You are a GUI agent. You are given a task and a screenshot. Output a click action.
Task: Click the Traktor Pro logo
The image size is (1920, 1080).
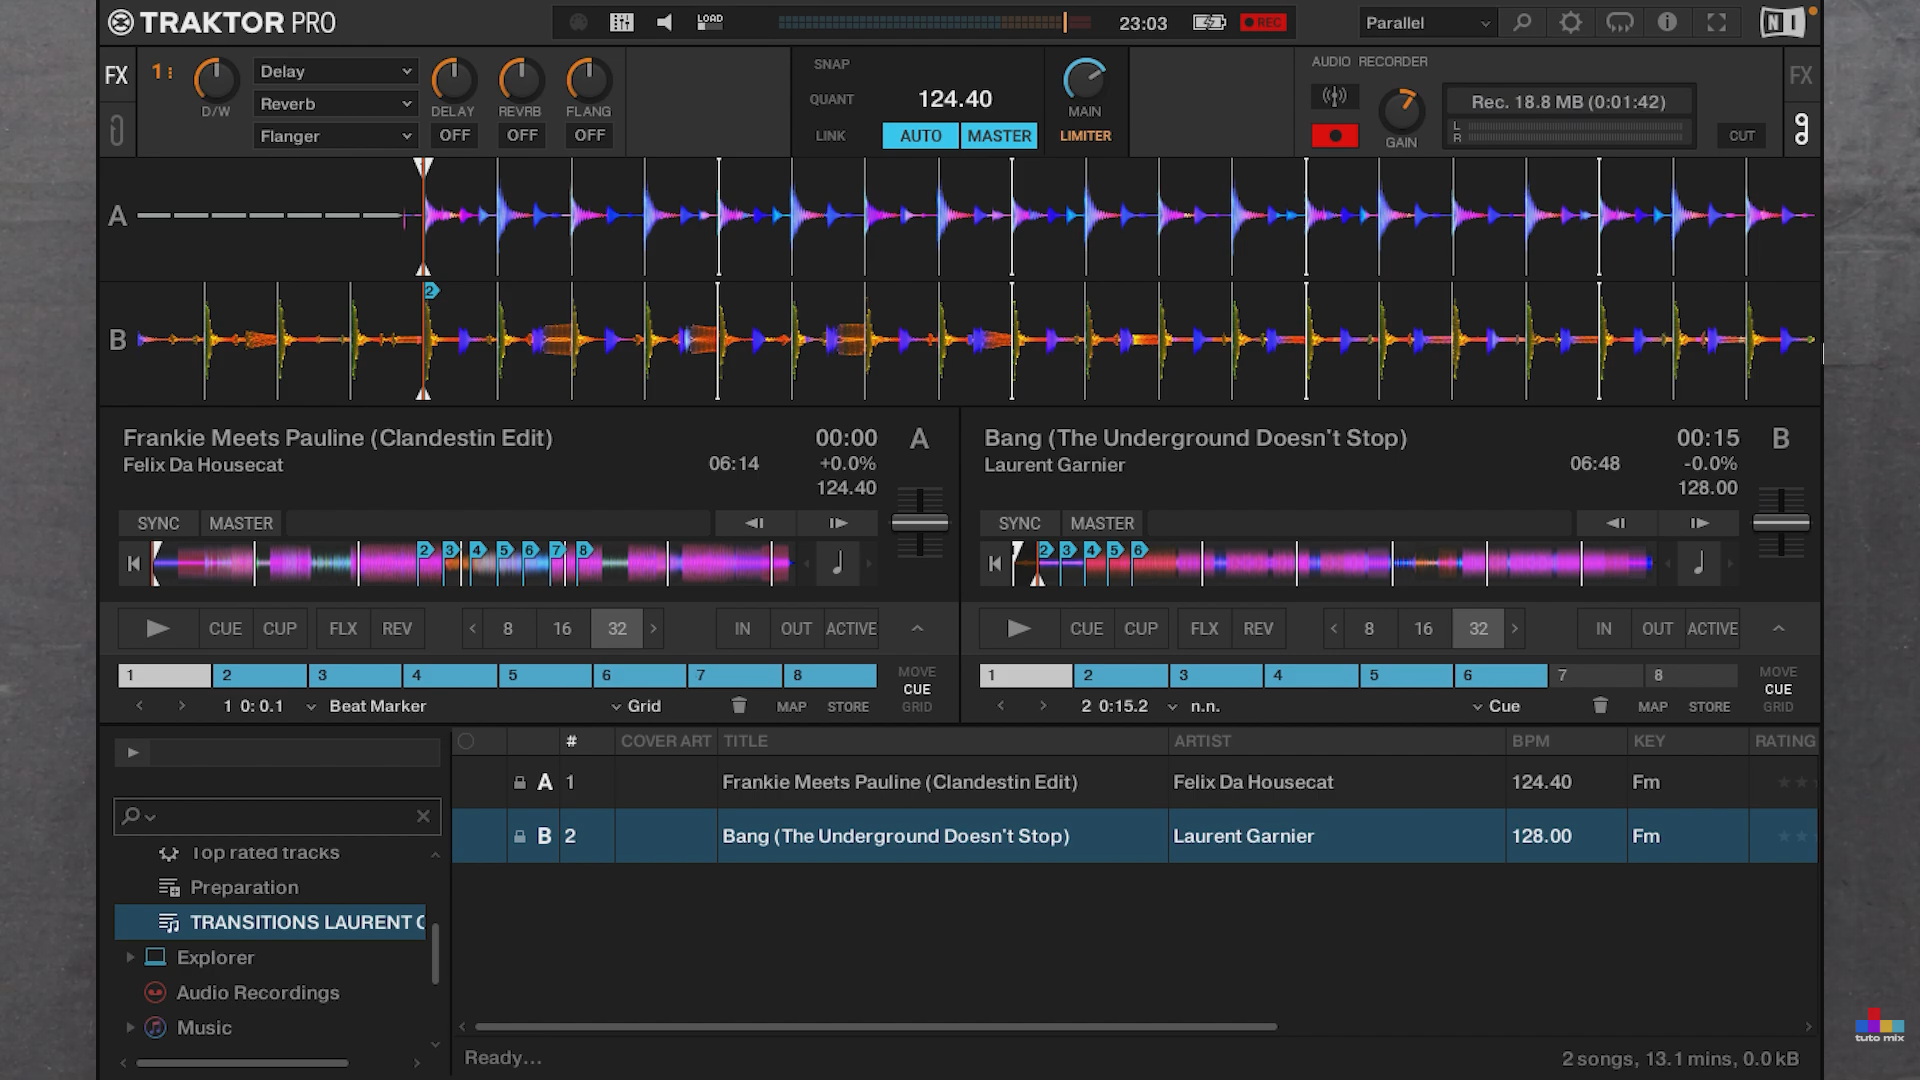click(222, 22)
